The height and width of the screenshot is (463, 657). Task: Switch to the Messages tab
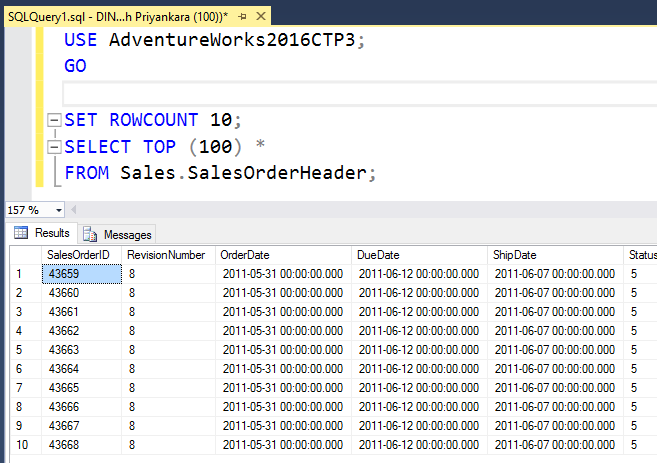tap(117, 235)
